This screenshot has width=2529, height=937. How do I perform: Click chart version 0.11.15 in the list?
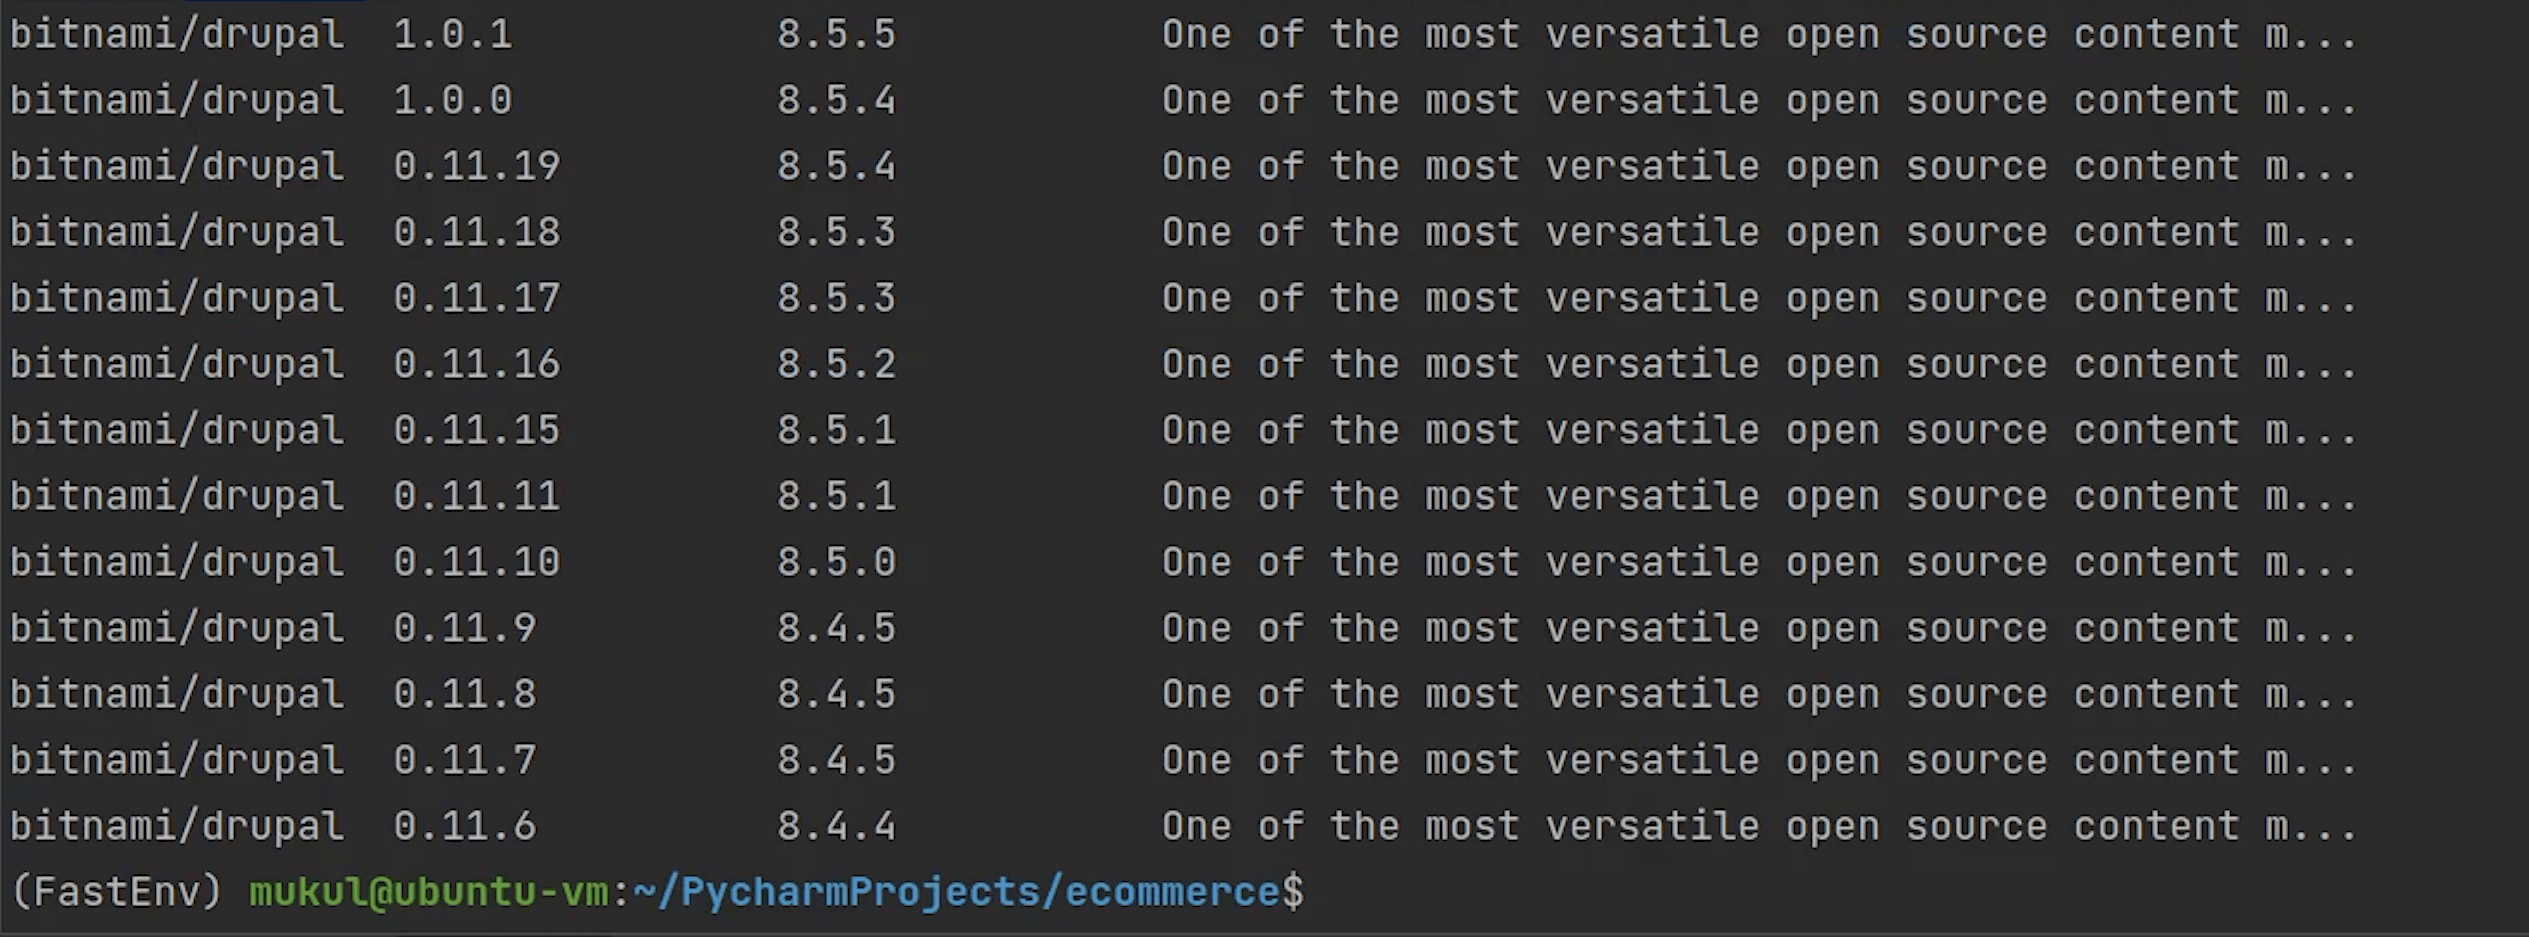476,431
